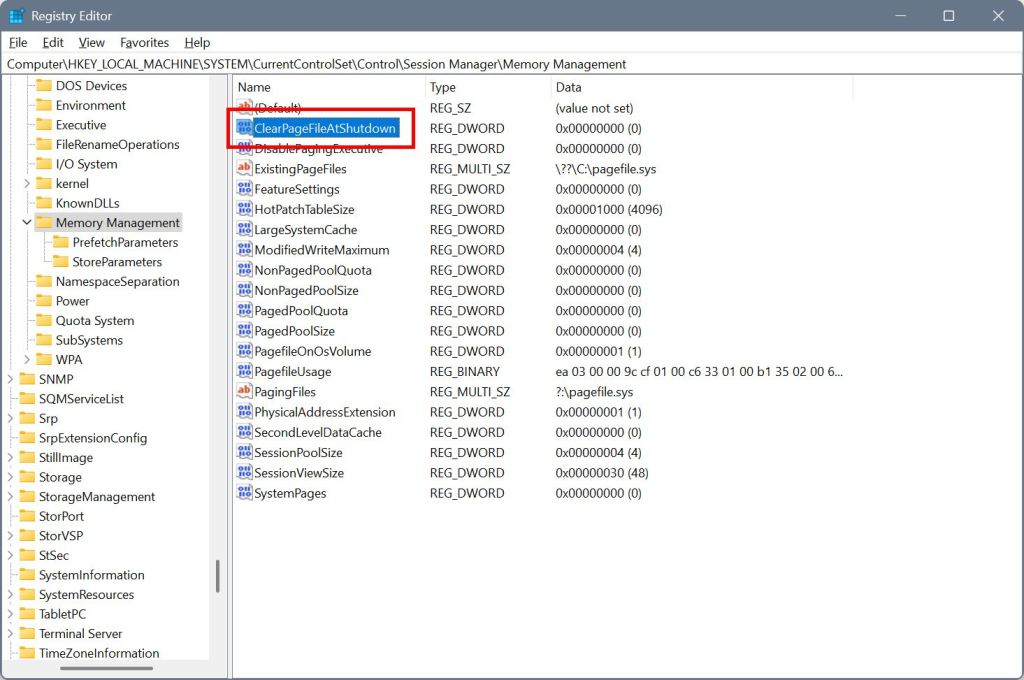Click the PrefetchParameters folder icon

pyautogui.click(x=61, y=242)
